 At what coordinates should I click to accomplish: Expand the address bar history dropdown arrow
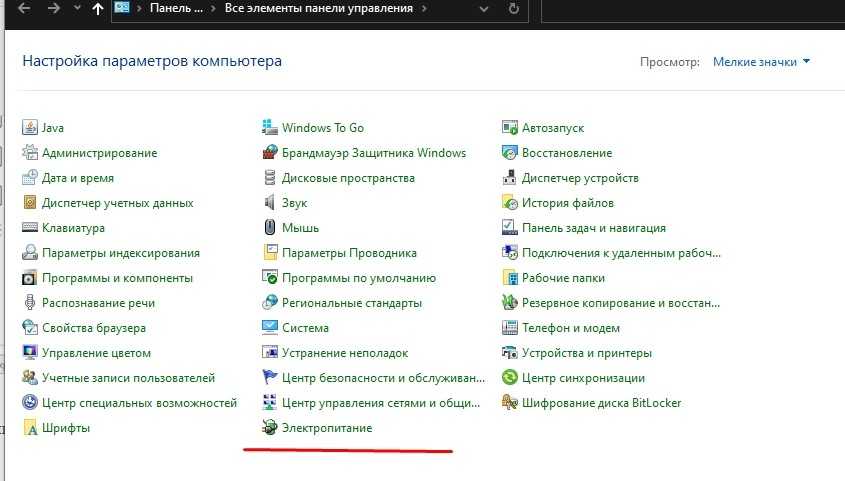point(486,9)
